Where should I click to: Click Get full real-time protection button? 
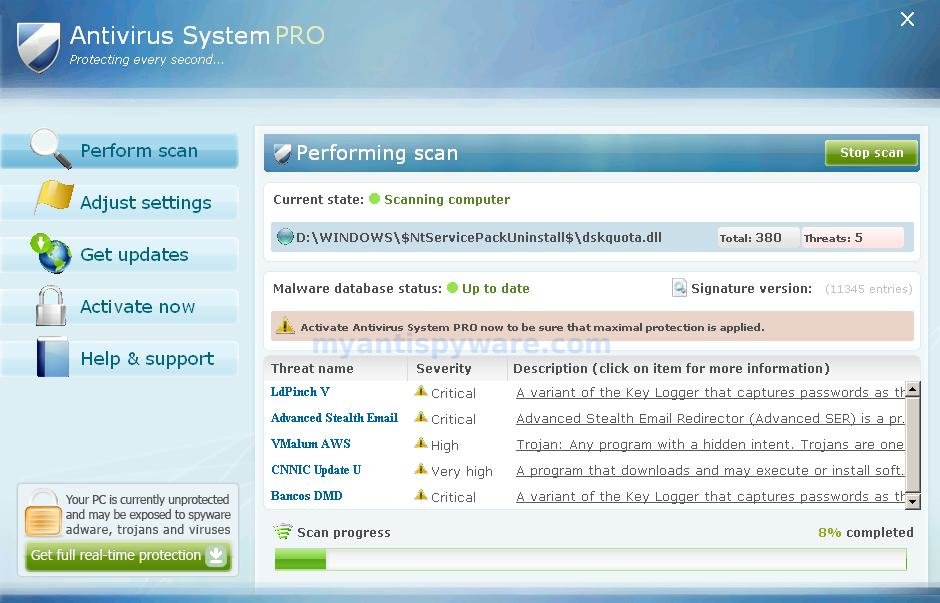tap(128, 556)
